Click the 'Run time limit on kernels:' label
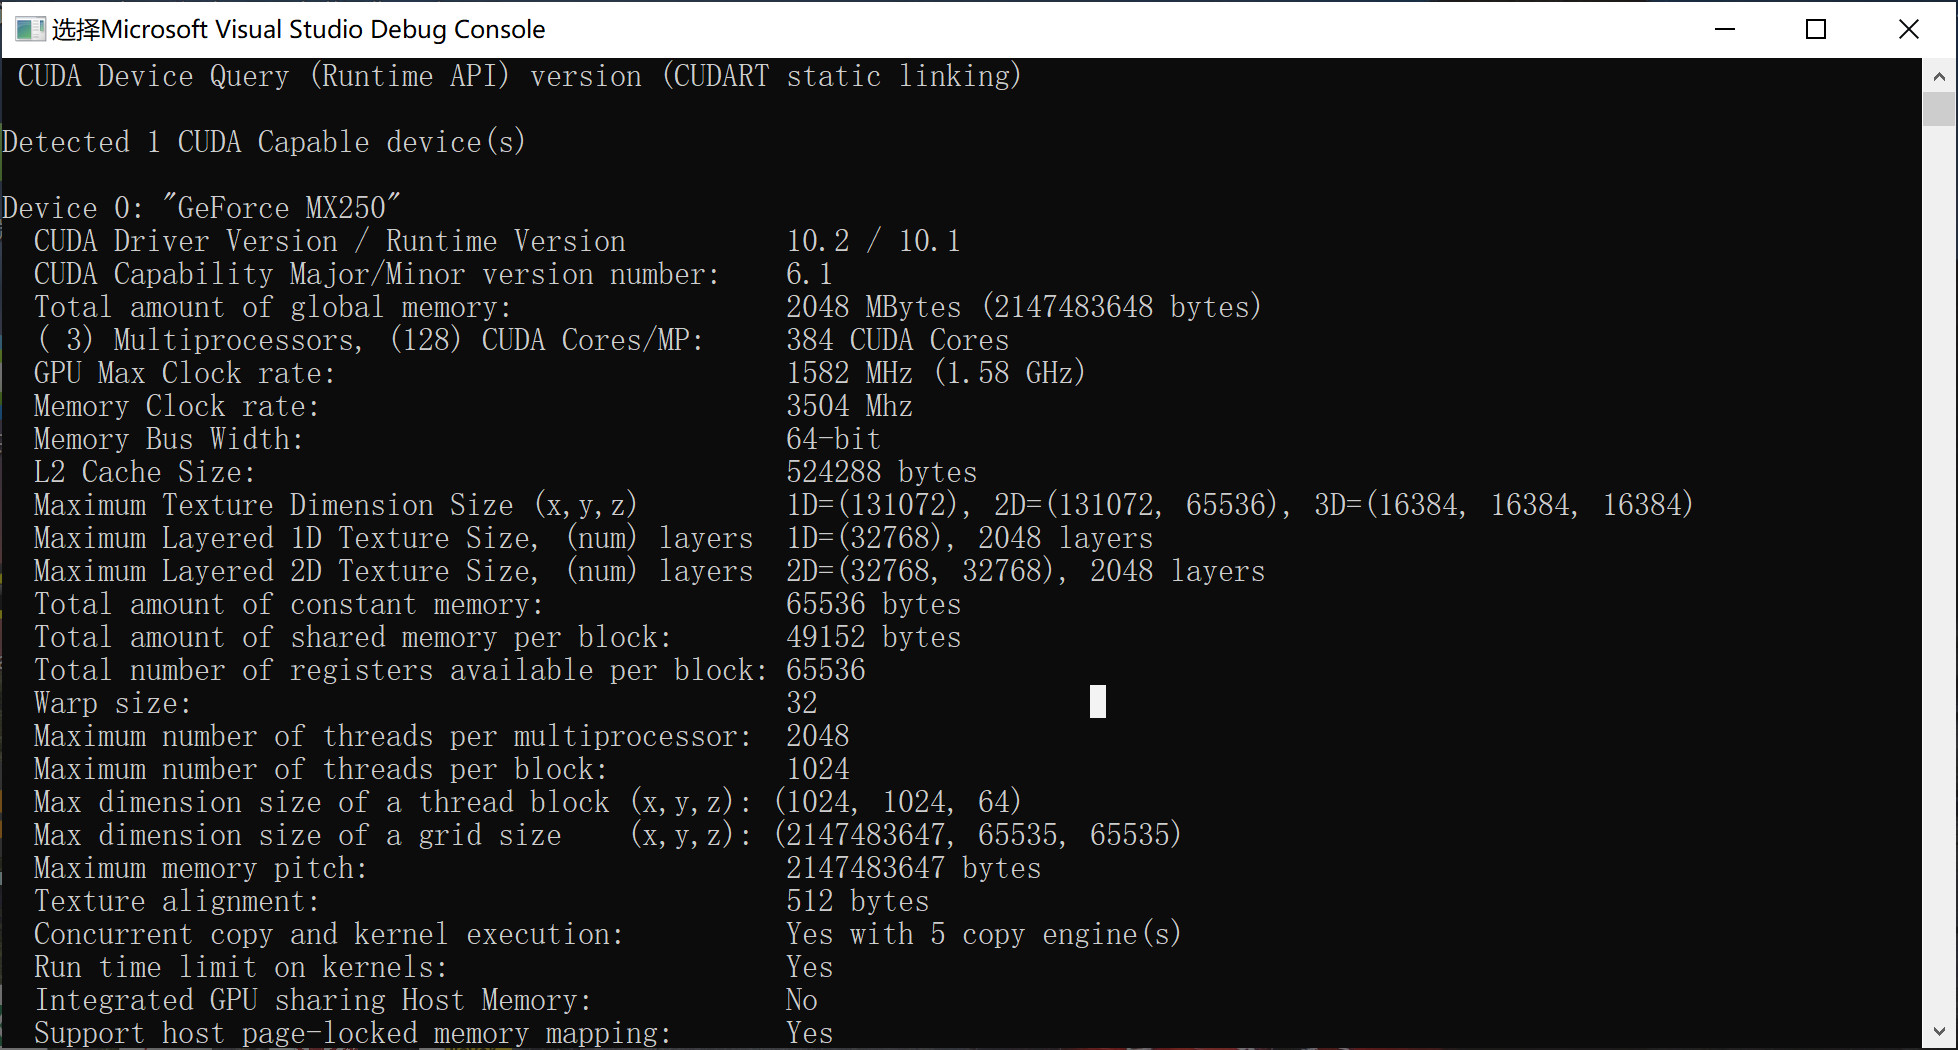The image size is (1958, 1050). click(x=240, y=967)
